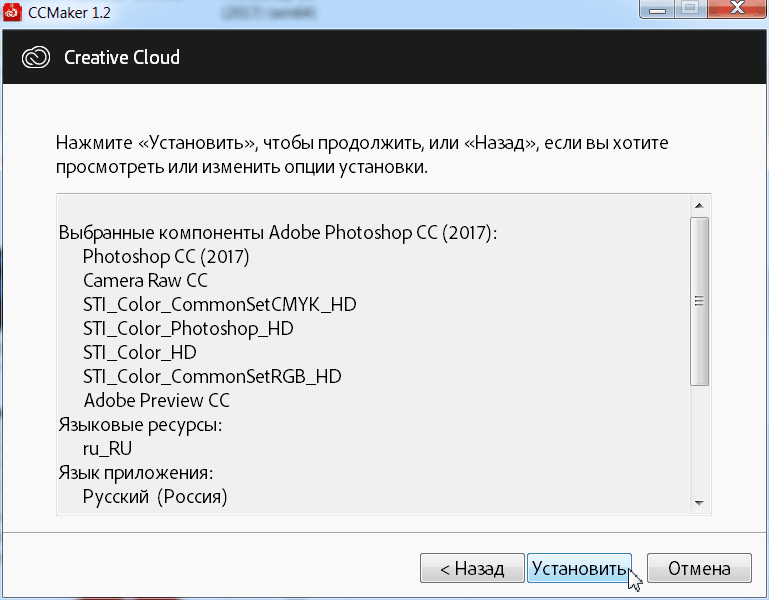Viewport: 769px width, 600px height.
Task: Select the 'Photoshop CC (2017)' line
Action: tap(166, 257)
